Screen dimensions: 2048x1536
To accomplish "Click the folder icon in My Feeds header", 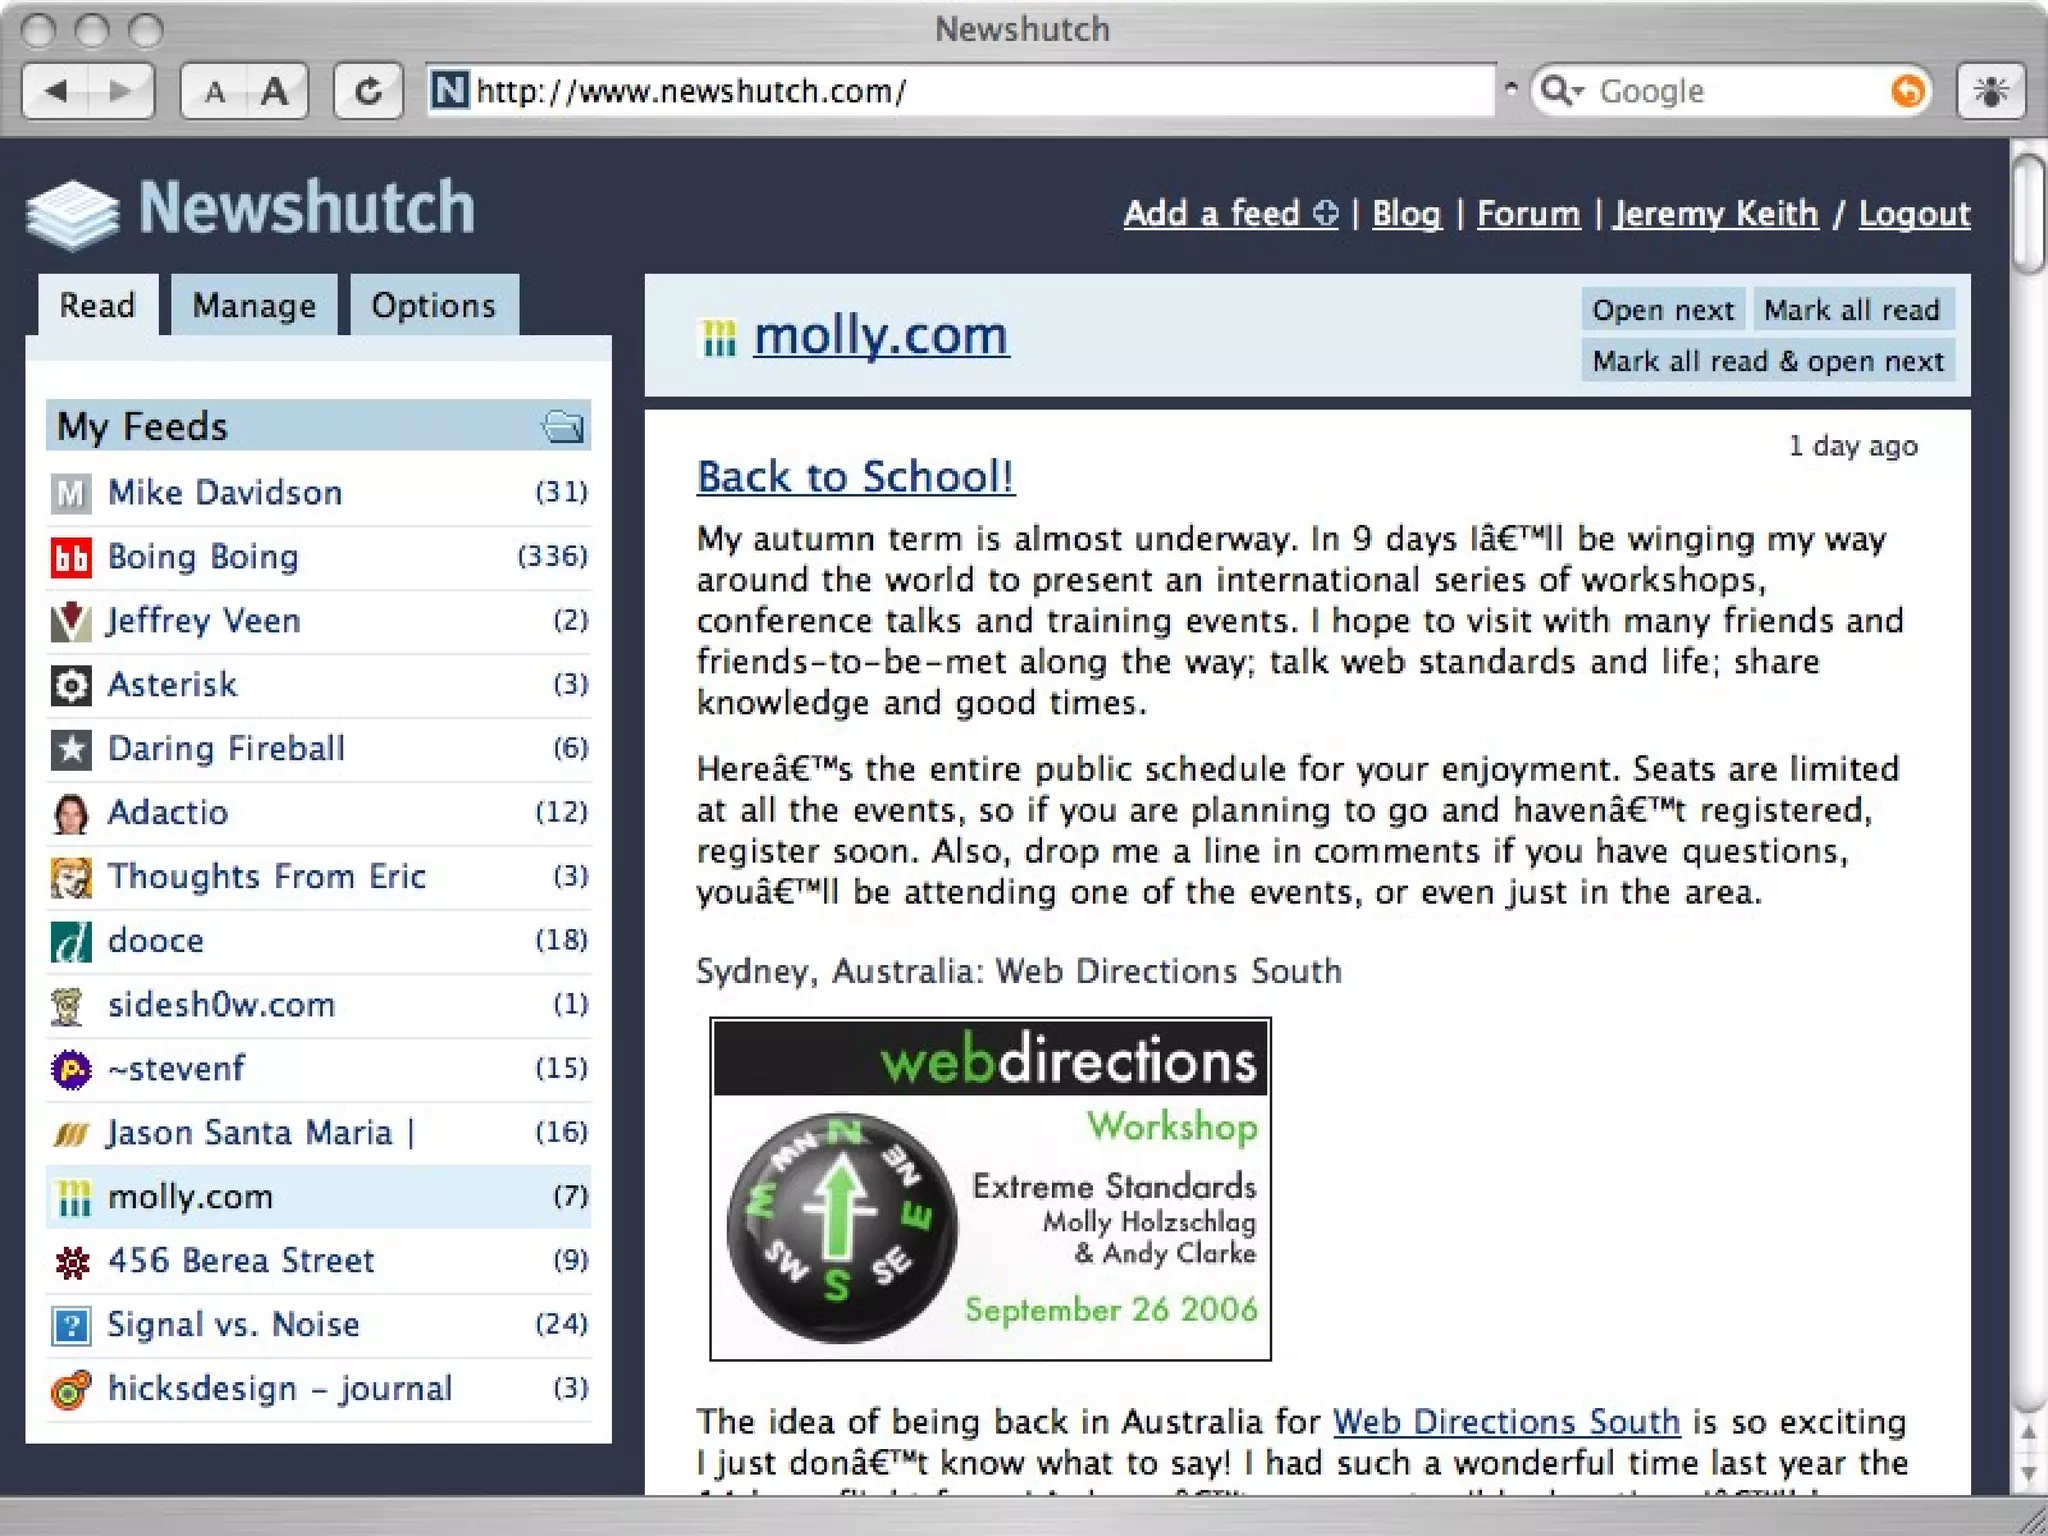I will point(563,427).
